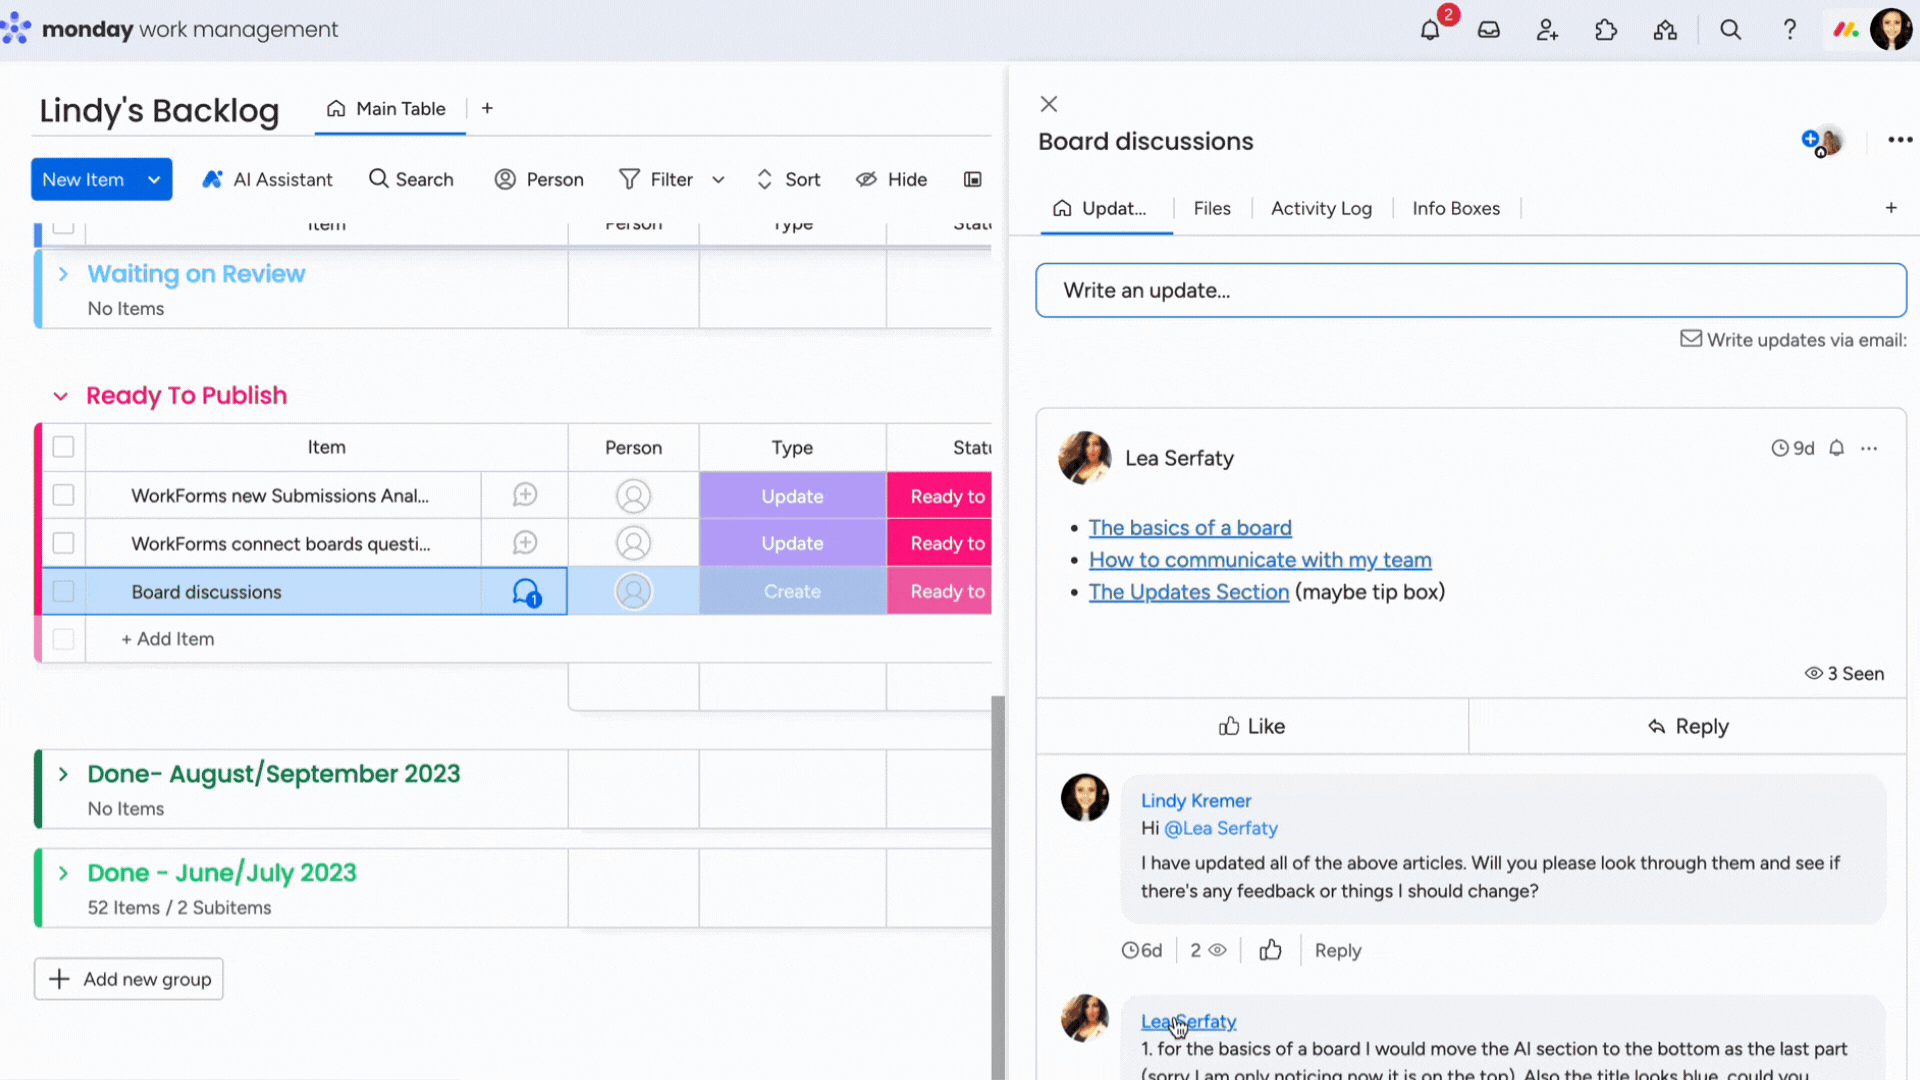Image resolution: width=1920 pixels, height=1080 pixels.
Task: Click the monday logo icon
Action: (x=16, y=29)
